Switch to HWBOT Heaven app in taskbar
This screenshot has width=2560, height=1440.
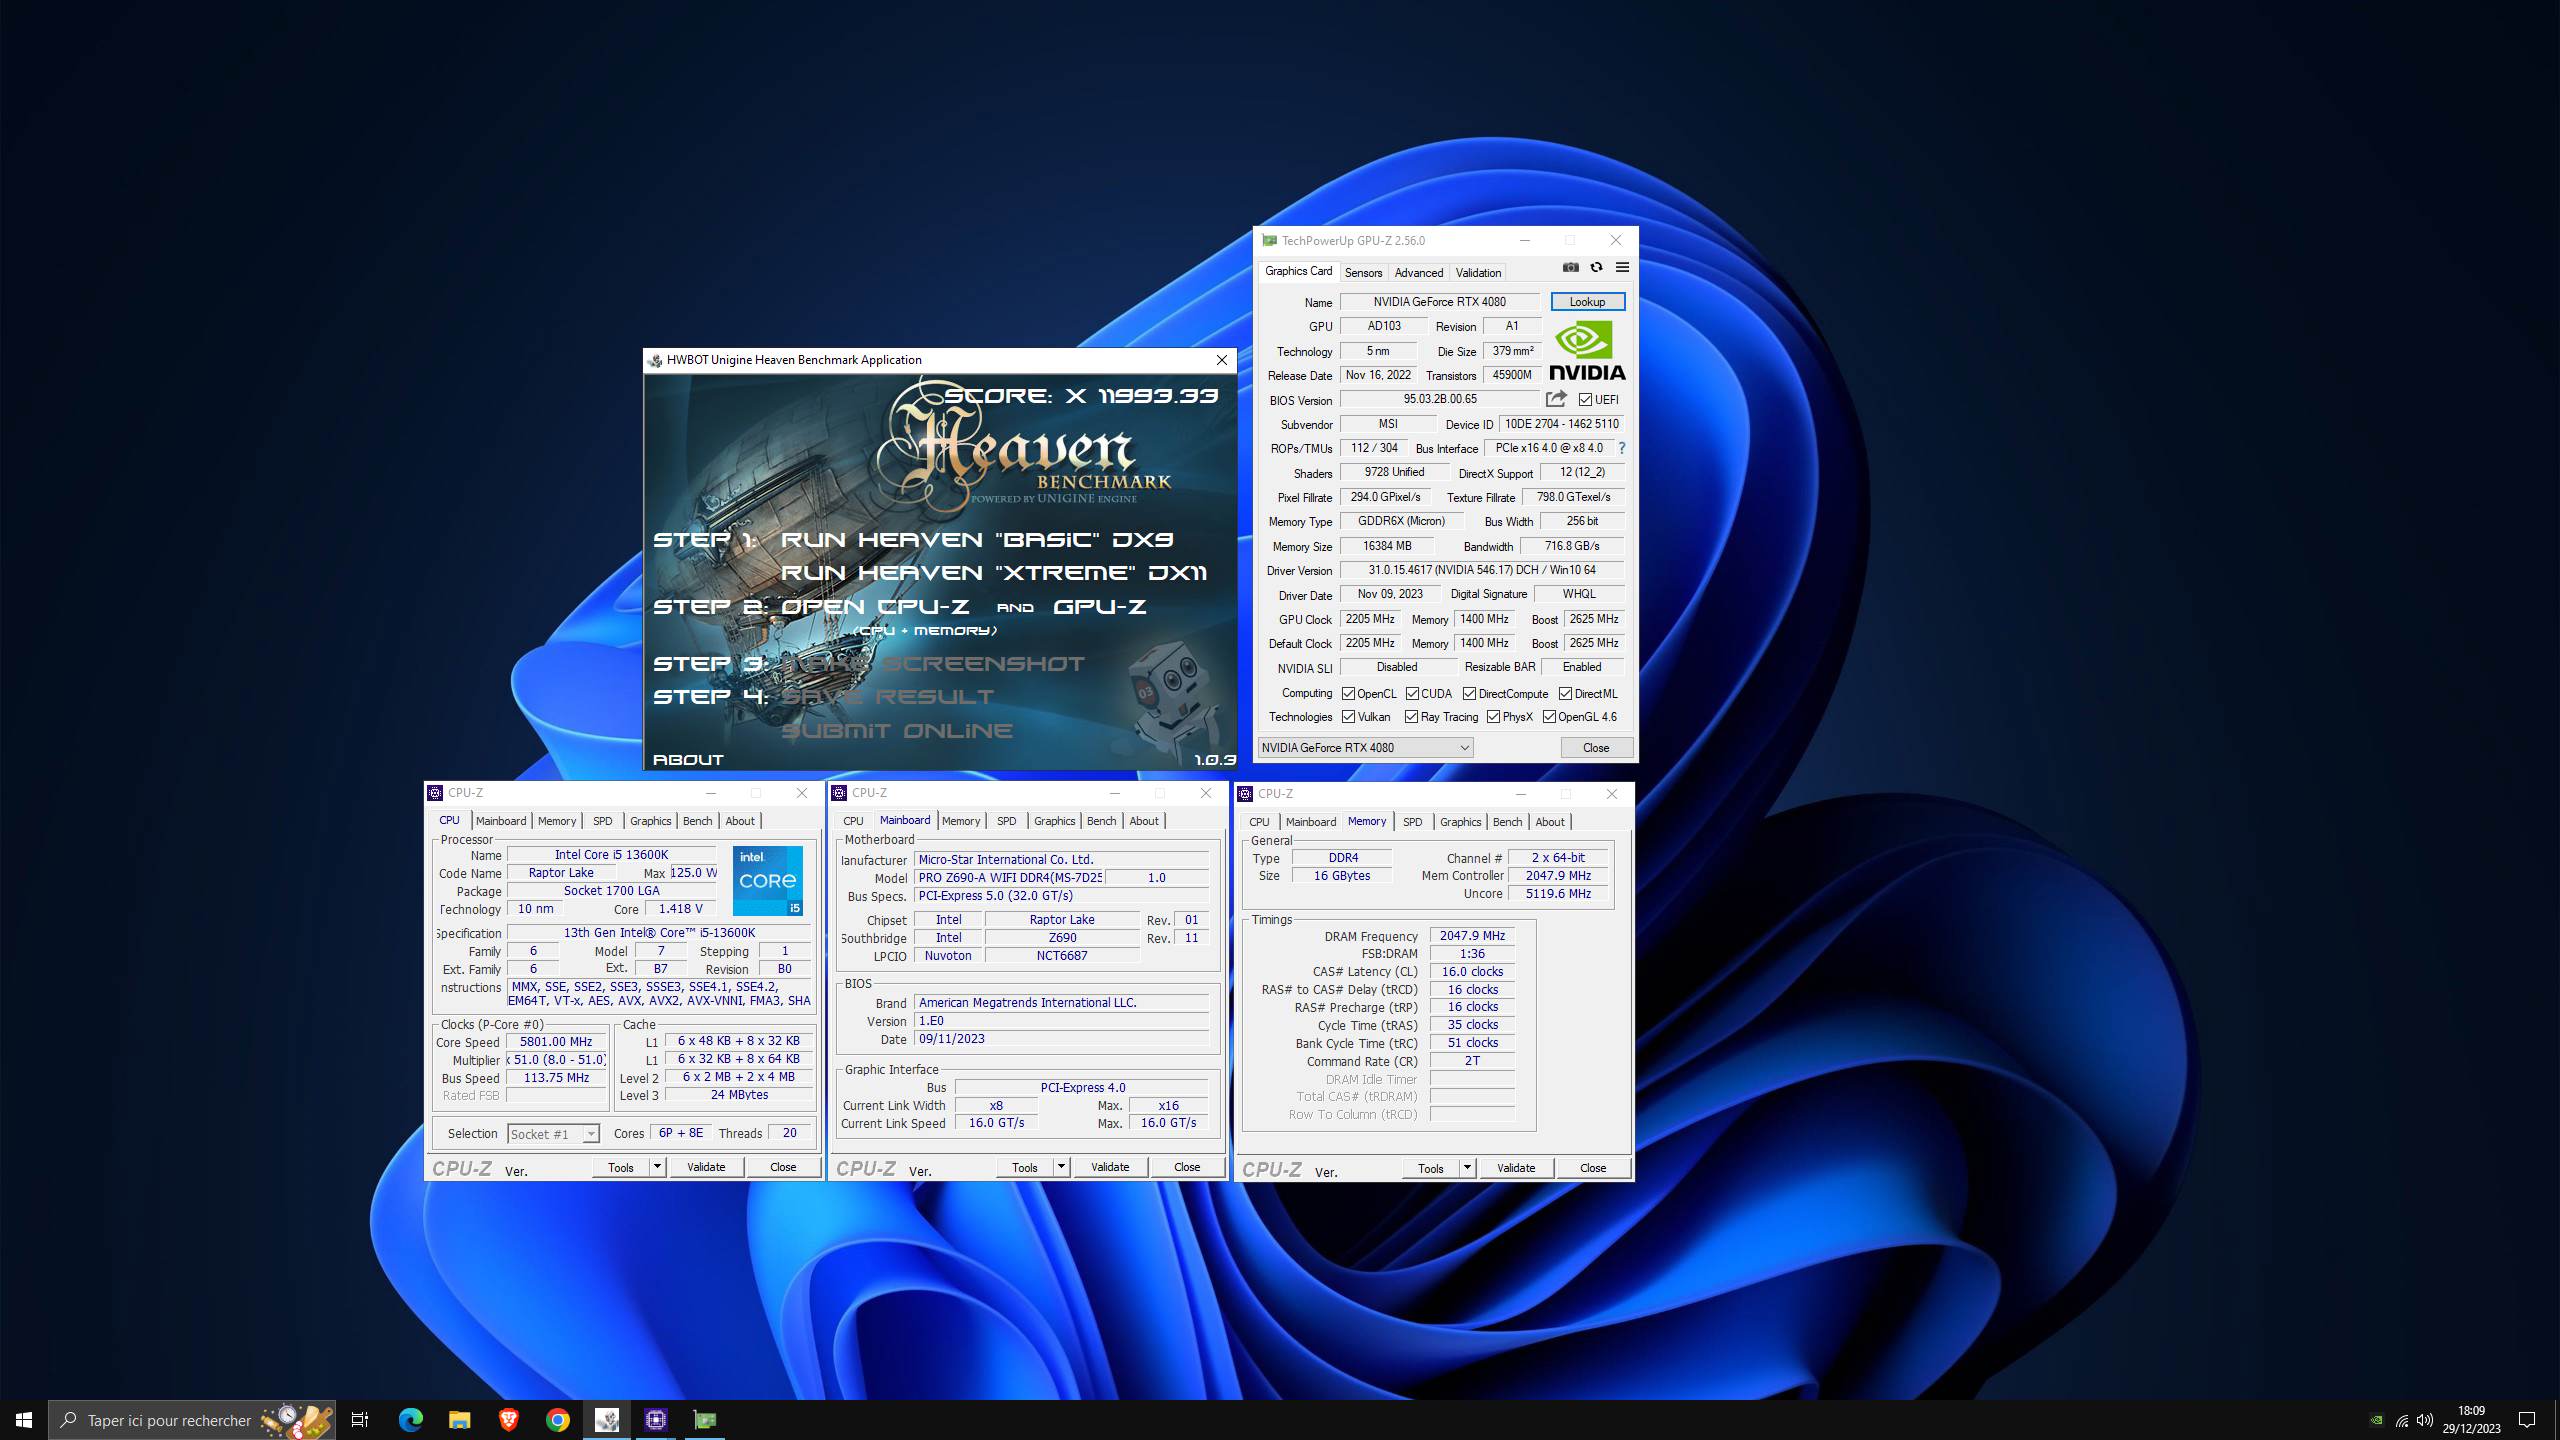[607, 1420]
